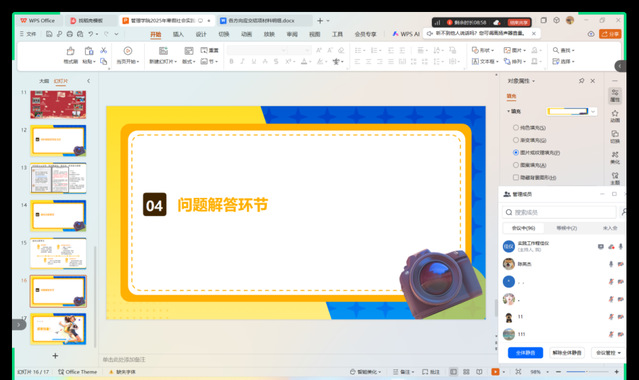Image resolution: width=639 pixels, height=380 pixels.
Task: Select the solid fill radio option
Action: (516, 128)
